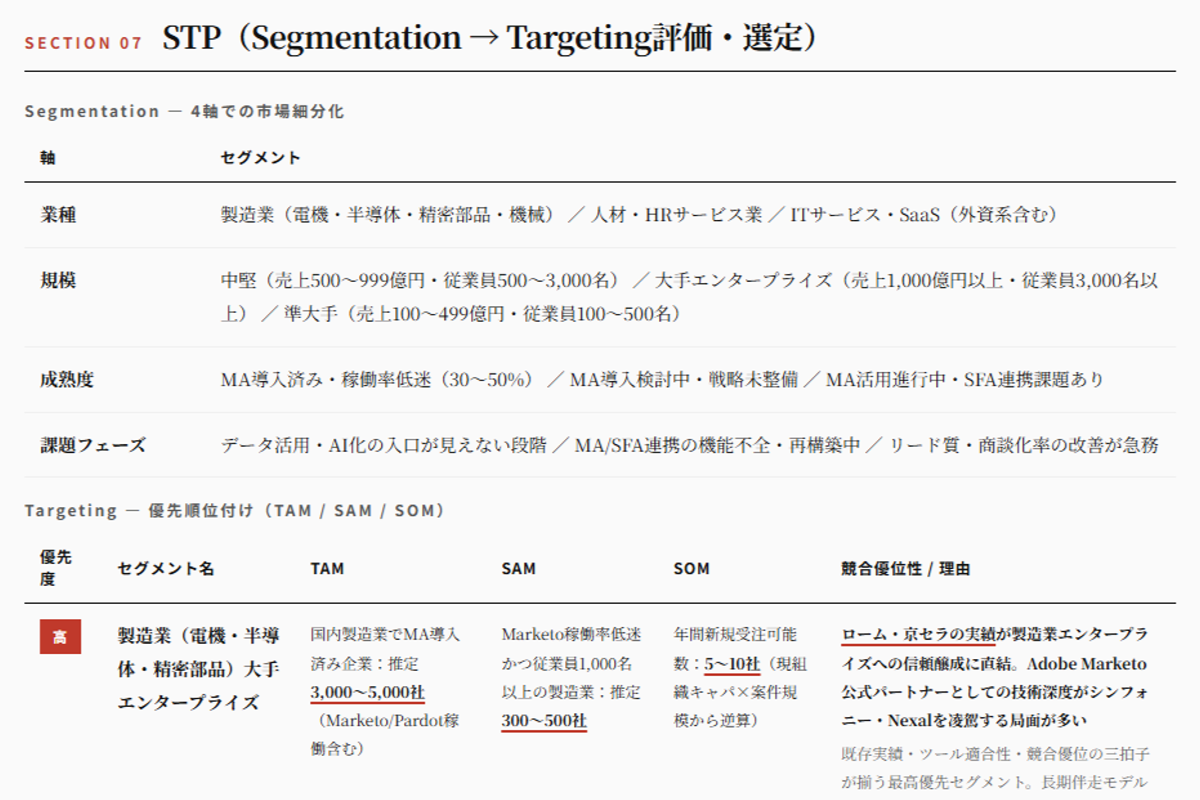Screen dimensions: 1200x800
Task: Click the SECTION 07 label
Action: point(83,43)
